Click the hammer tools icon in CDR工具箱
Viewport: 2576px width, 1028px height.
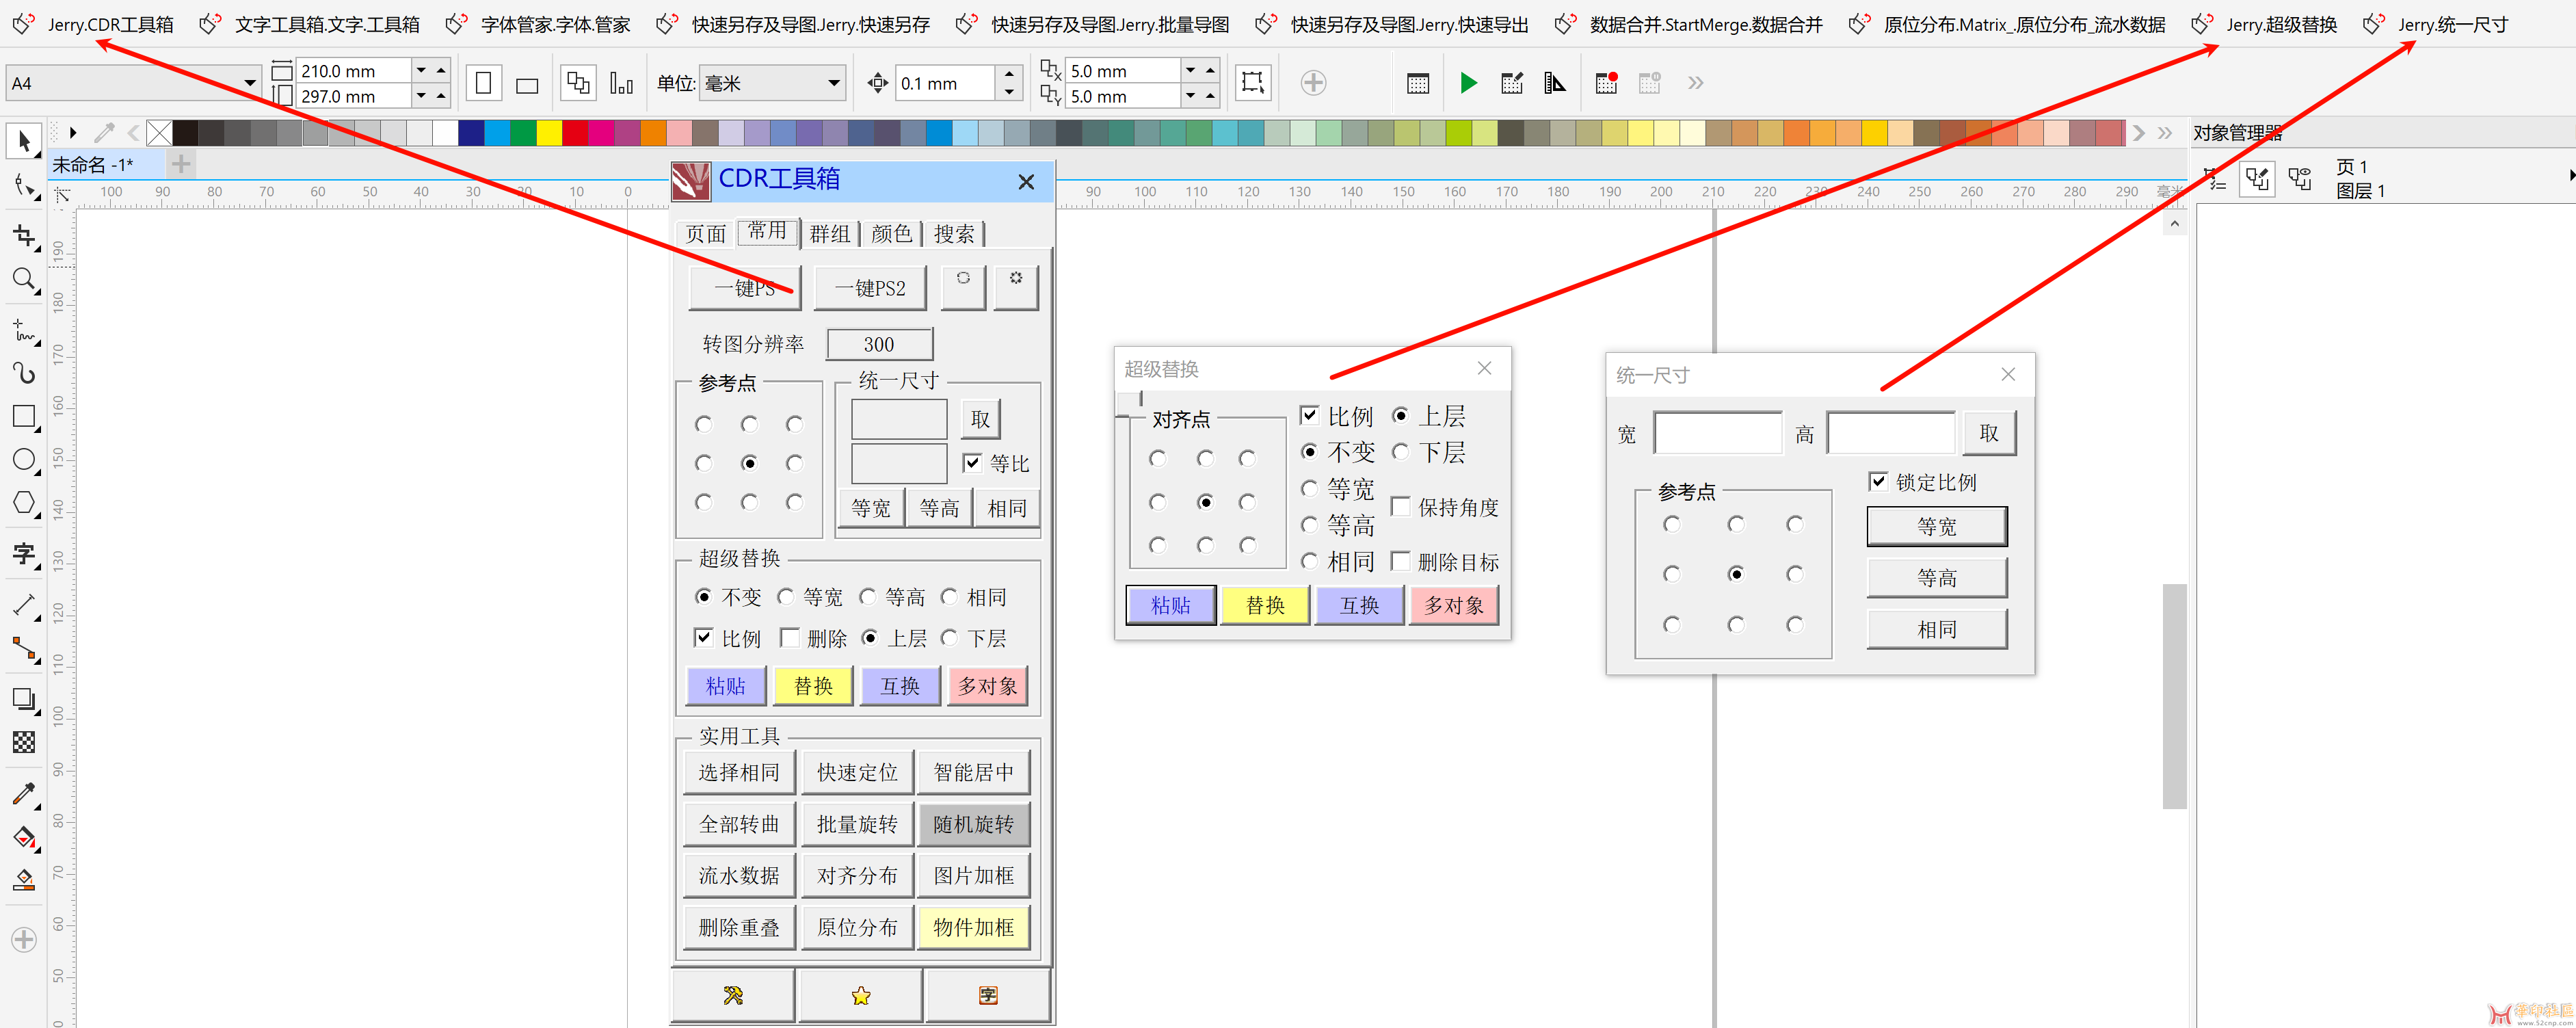733,995
